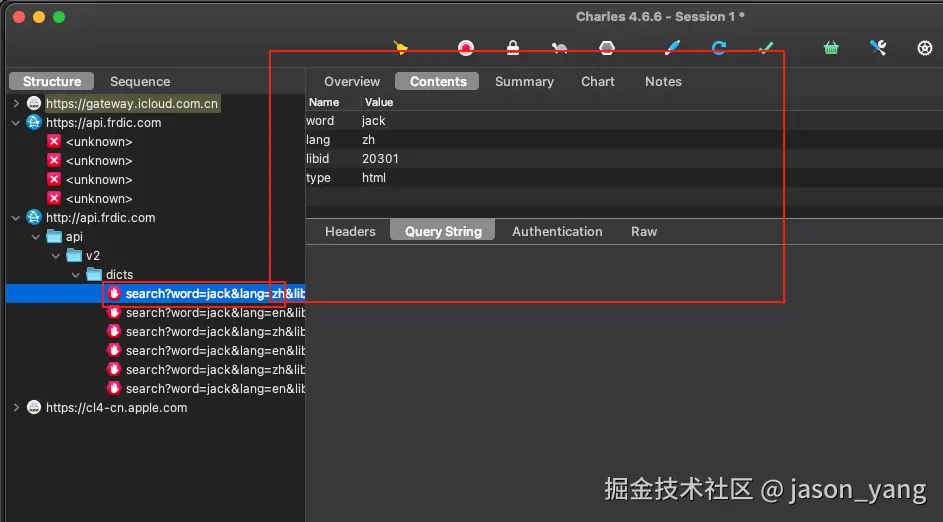Open the Chart tab
The width and height of the screenshot is (943, 522).
click(598, 81)
